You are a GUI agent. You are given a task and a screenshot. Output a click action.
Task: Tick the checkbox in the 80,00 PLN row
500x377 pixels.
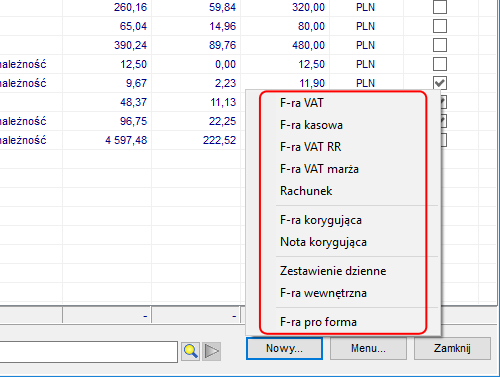tap(440, 26)
